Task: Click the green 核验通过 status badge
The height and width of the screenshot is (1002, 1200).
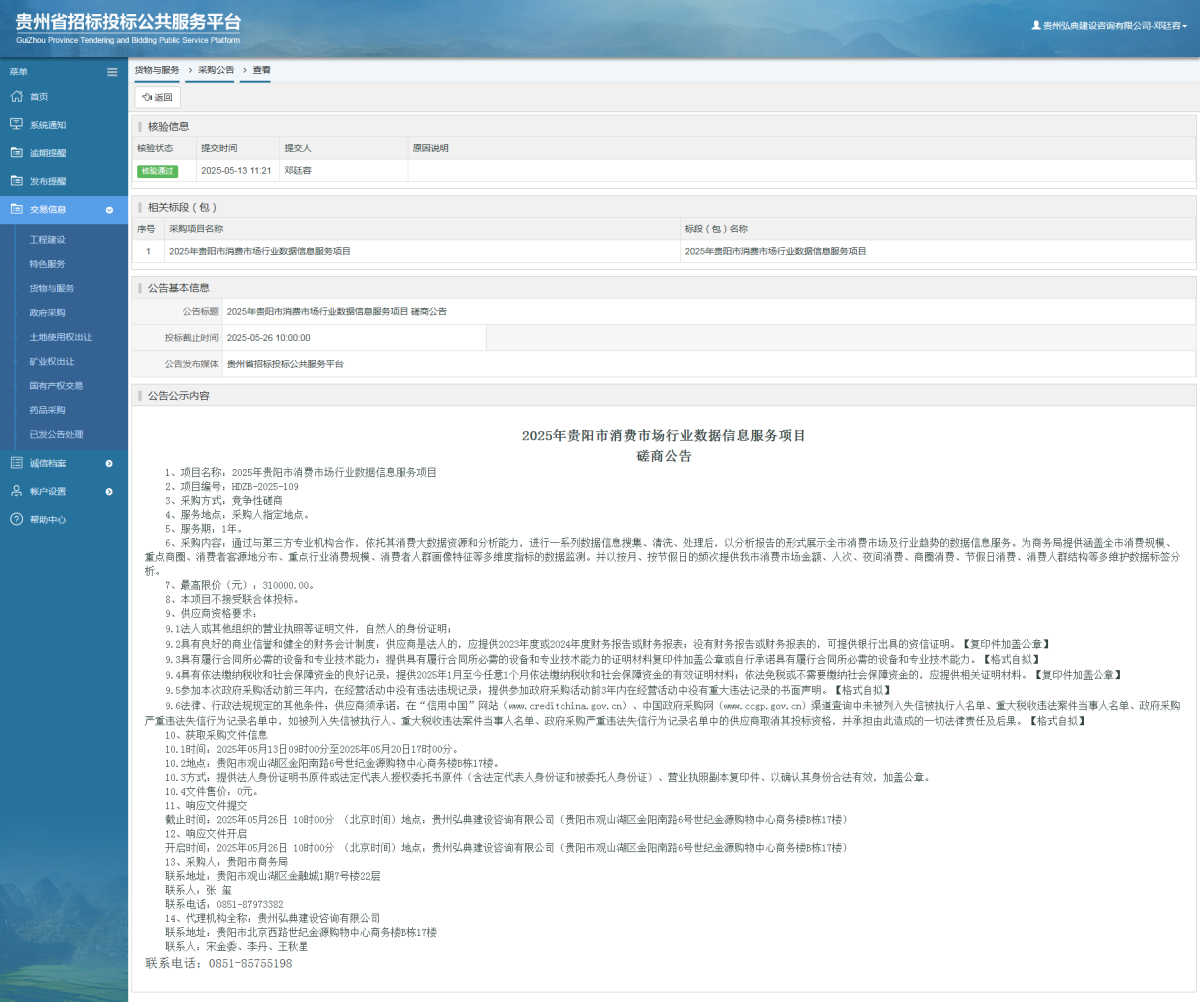Action: pos(157,171)
